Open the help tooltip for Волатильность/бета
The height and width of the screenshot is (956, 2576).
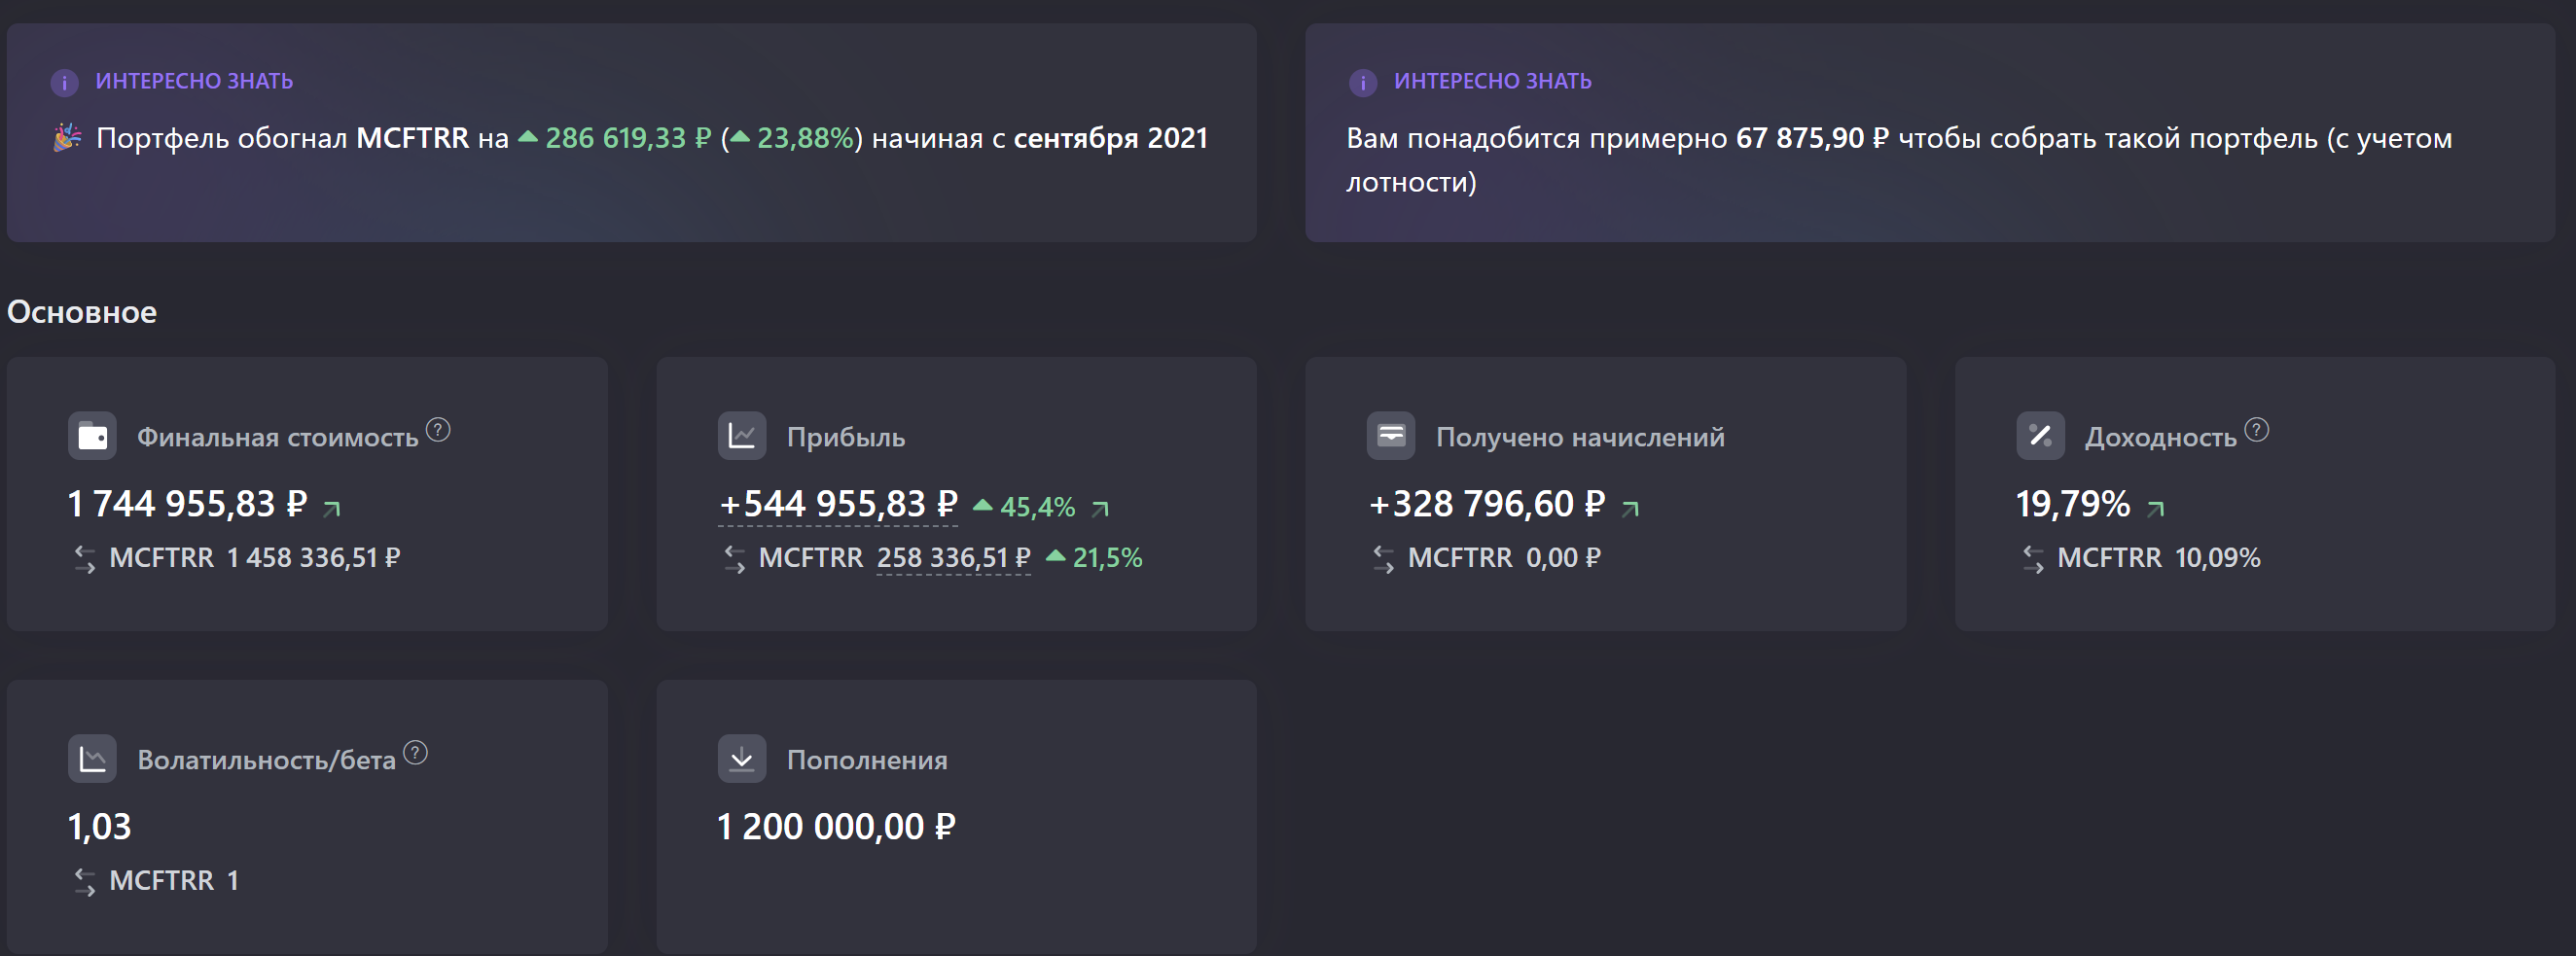415,753
